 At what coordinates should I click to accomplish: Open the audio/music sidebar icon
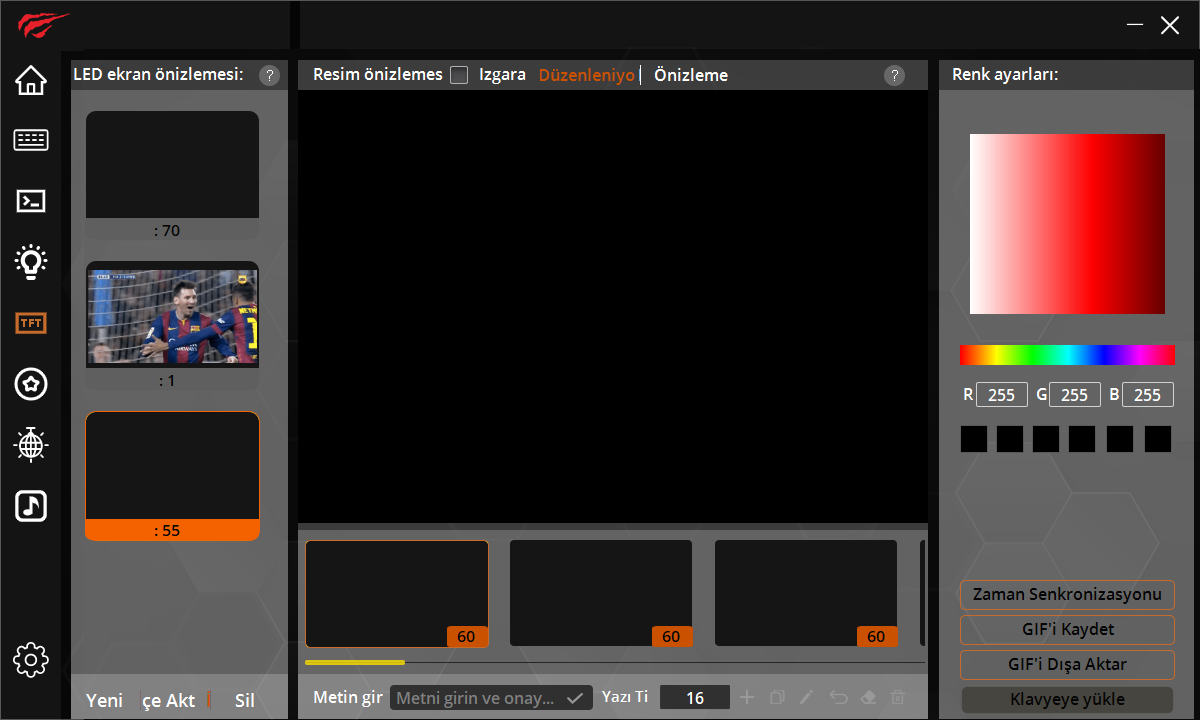(x=31, y=506)
